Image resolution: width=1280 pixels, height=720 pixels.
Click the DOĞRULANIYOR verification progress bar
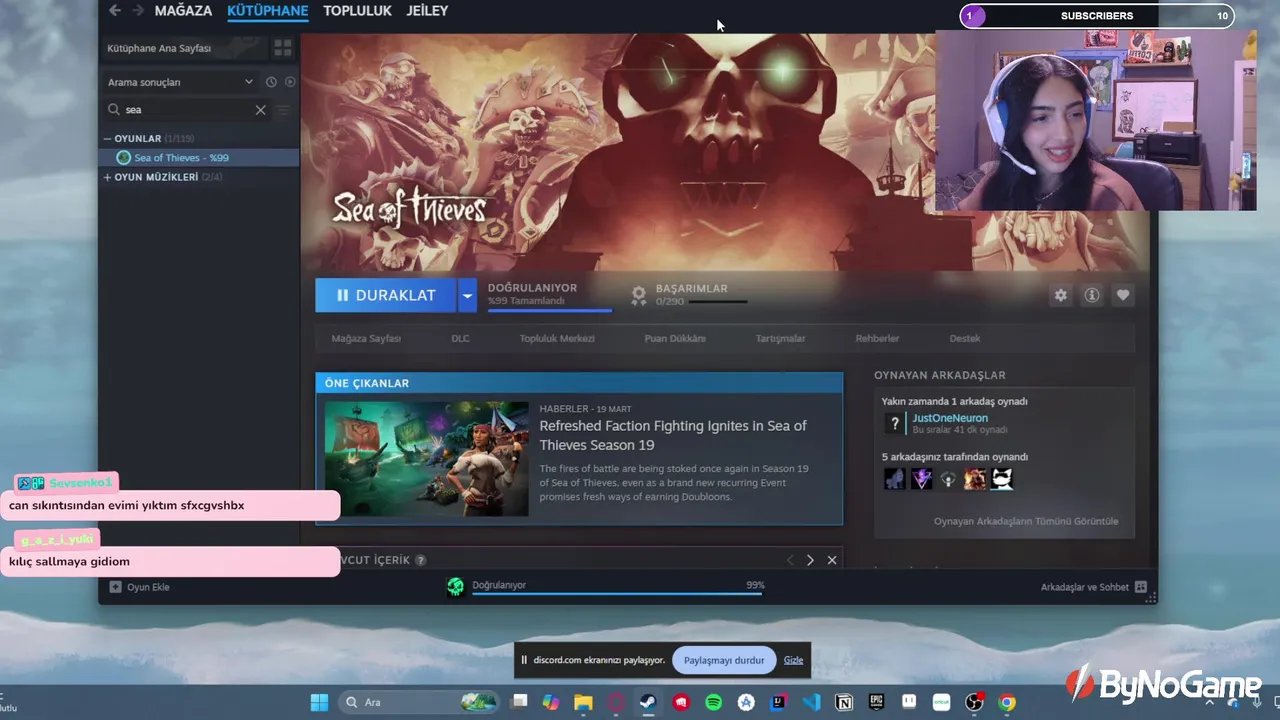pos(549,310)
